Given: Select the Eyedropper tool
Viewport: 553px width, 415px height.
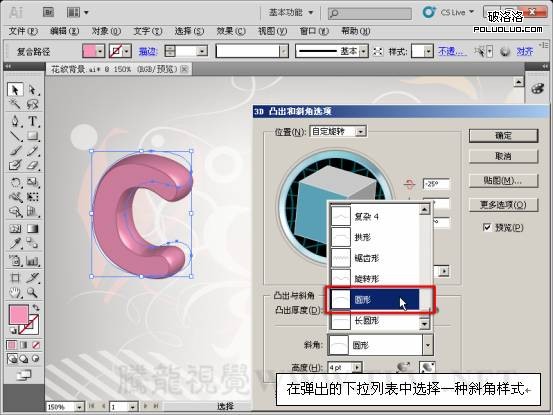Looking at the screenshot, I should click(x=15, y=243).
